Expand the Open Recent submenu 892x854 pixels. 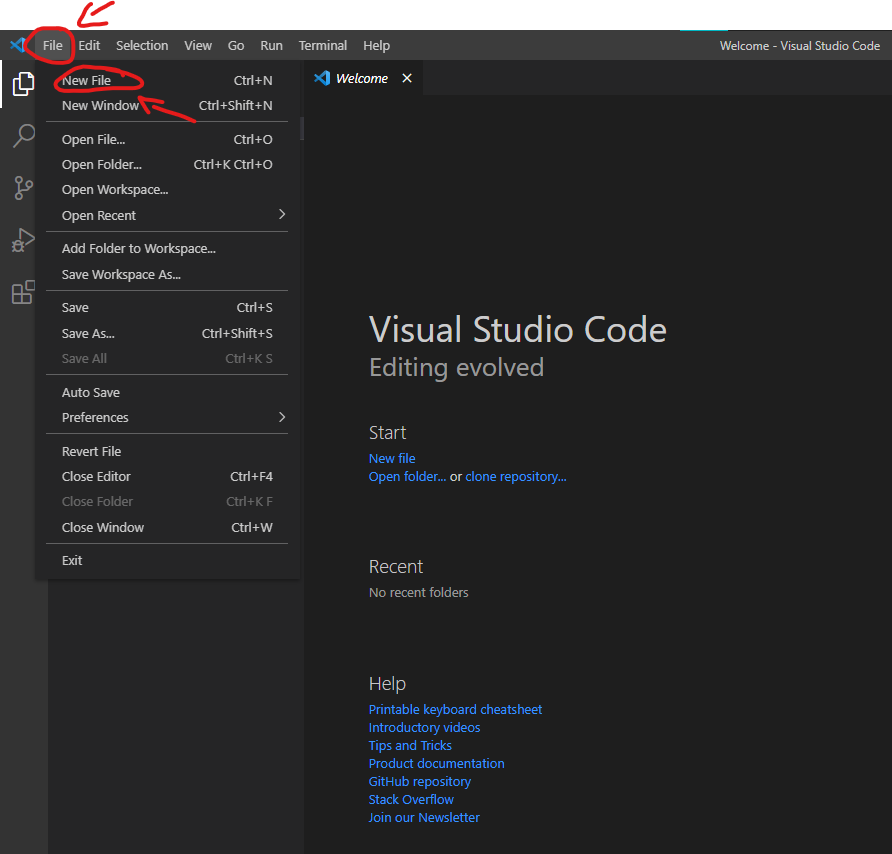pyautogui.click(x=167, y=215)
